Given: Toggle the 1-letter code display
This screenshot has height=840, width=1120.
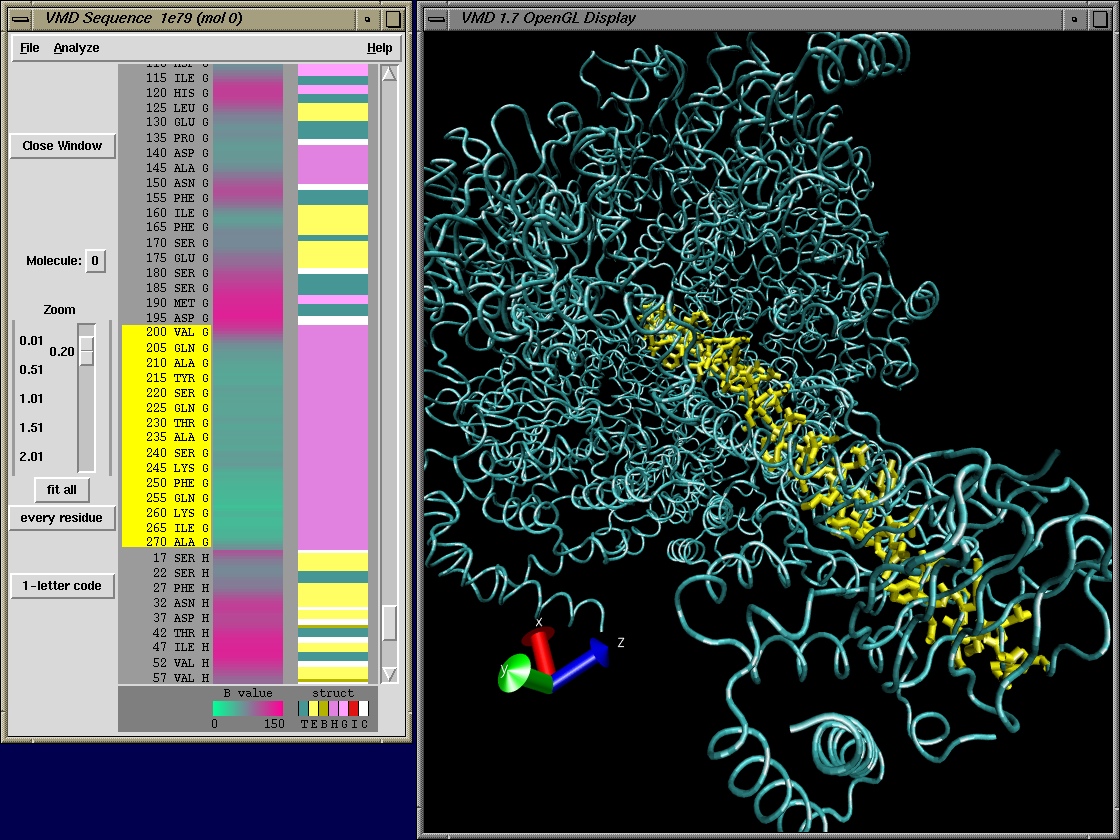Looking at the screenshot, I should tap(62, 586).
